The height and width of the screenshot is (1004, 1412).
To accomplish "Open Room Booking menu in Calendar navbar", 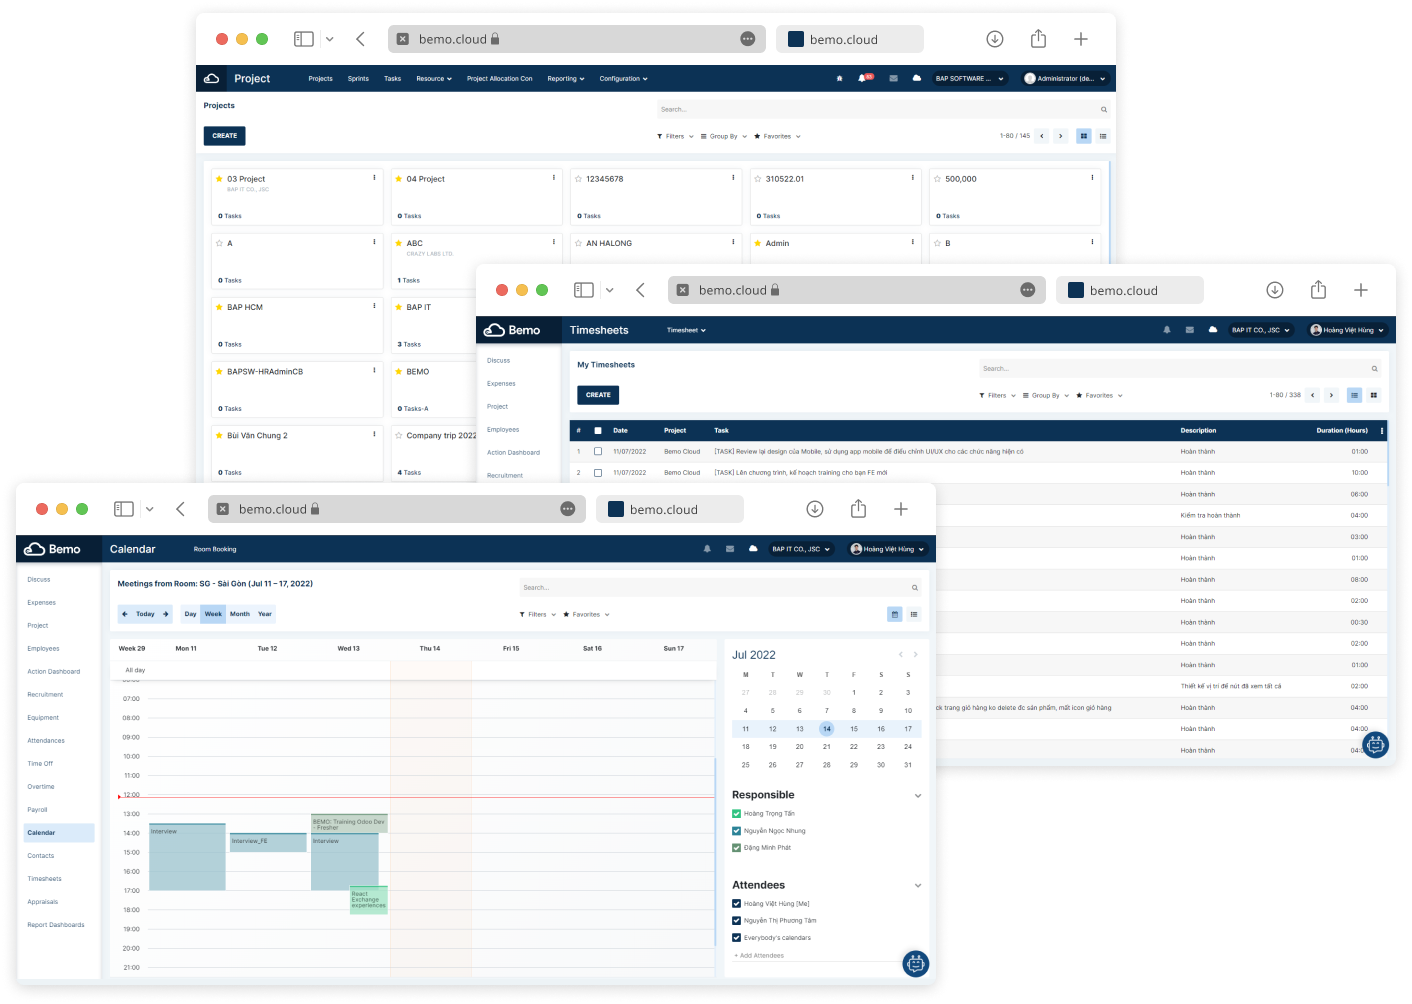I will click(x=215, y=549).
